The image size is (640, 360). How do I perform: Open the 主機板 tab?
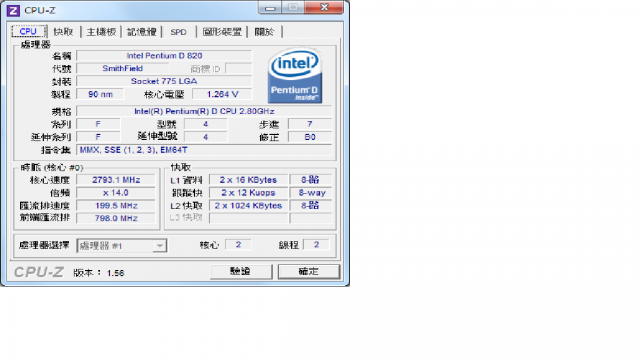[x=102, y=31]
